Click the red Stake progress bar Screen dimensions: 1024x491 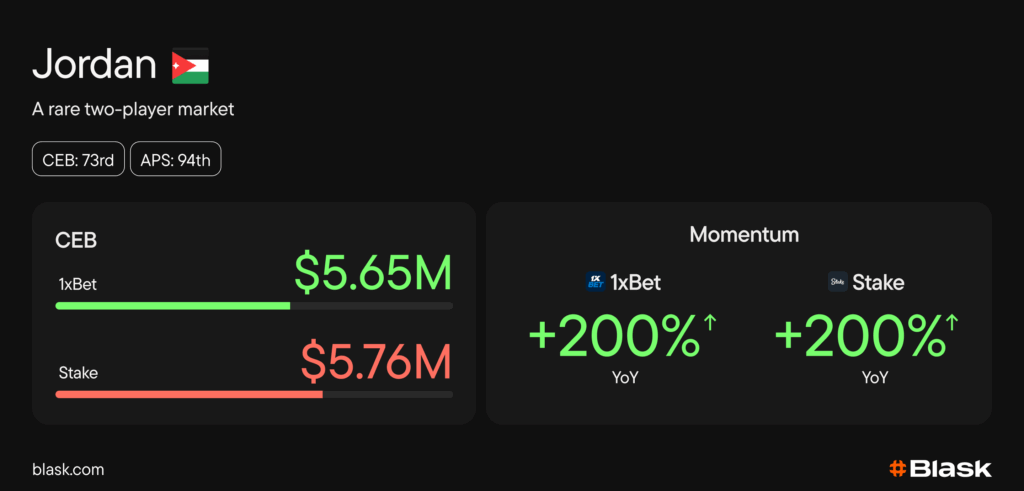click(x=188, y=394)
